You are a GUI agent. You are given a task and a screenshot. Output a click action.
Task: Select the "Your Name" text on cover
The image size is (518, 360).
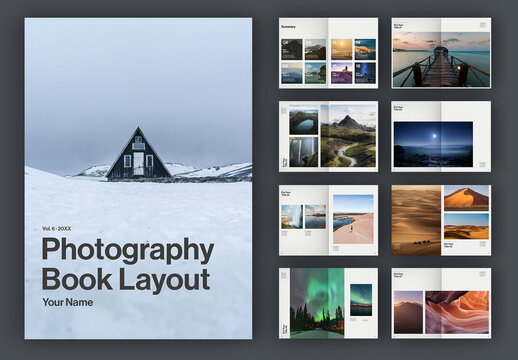68,302
